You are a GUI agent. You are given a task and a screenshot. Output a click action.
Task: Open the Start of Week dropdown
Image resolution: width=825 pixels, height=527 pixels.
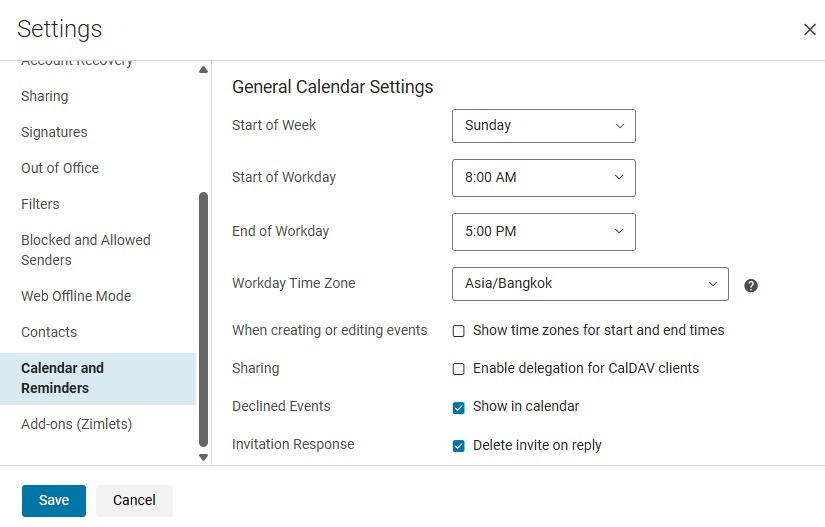point(543,126)
